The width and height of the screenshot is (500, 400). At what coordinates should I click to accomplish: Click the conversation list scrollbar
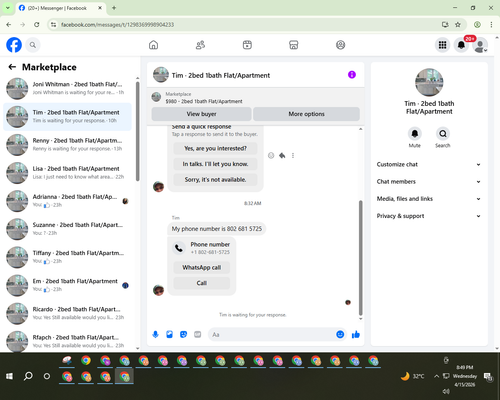pyautogui.click(x=137, y=131)
